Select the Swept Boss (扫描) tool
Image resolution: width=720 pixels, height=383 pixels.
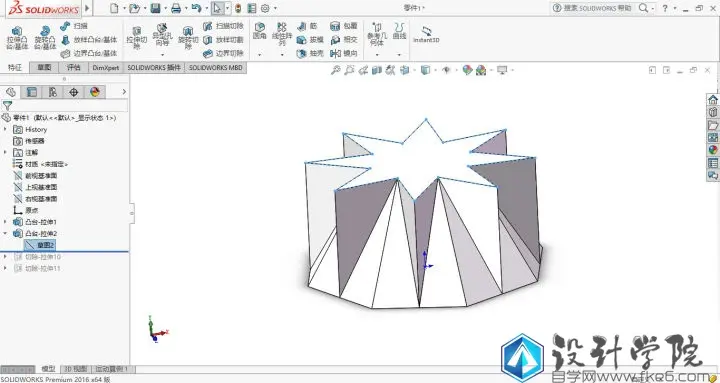click(74, 26)
